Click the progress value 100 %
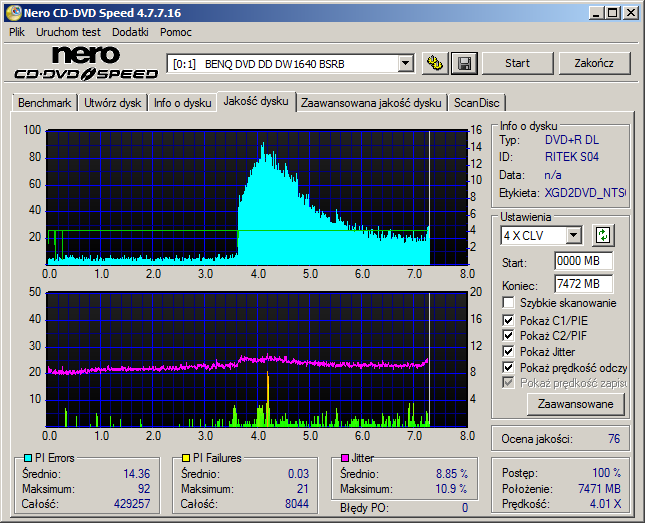 click(606, 473)
